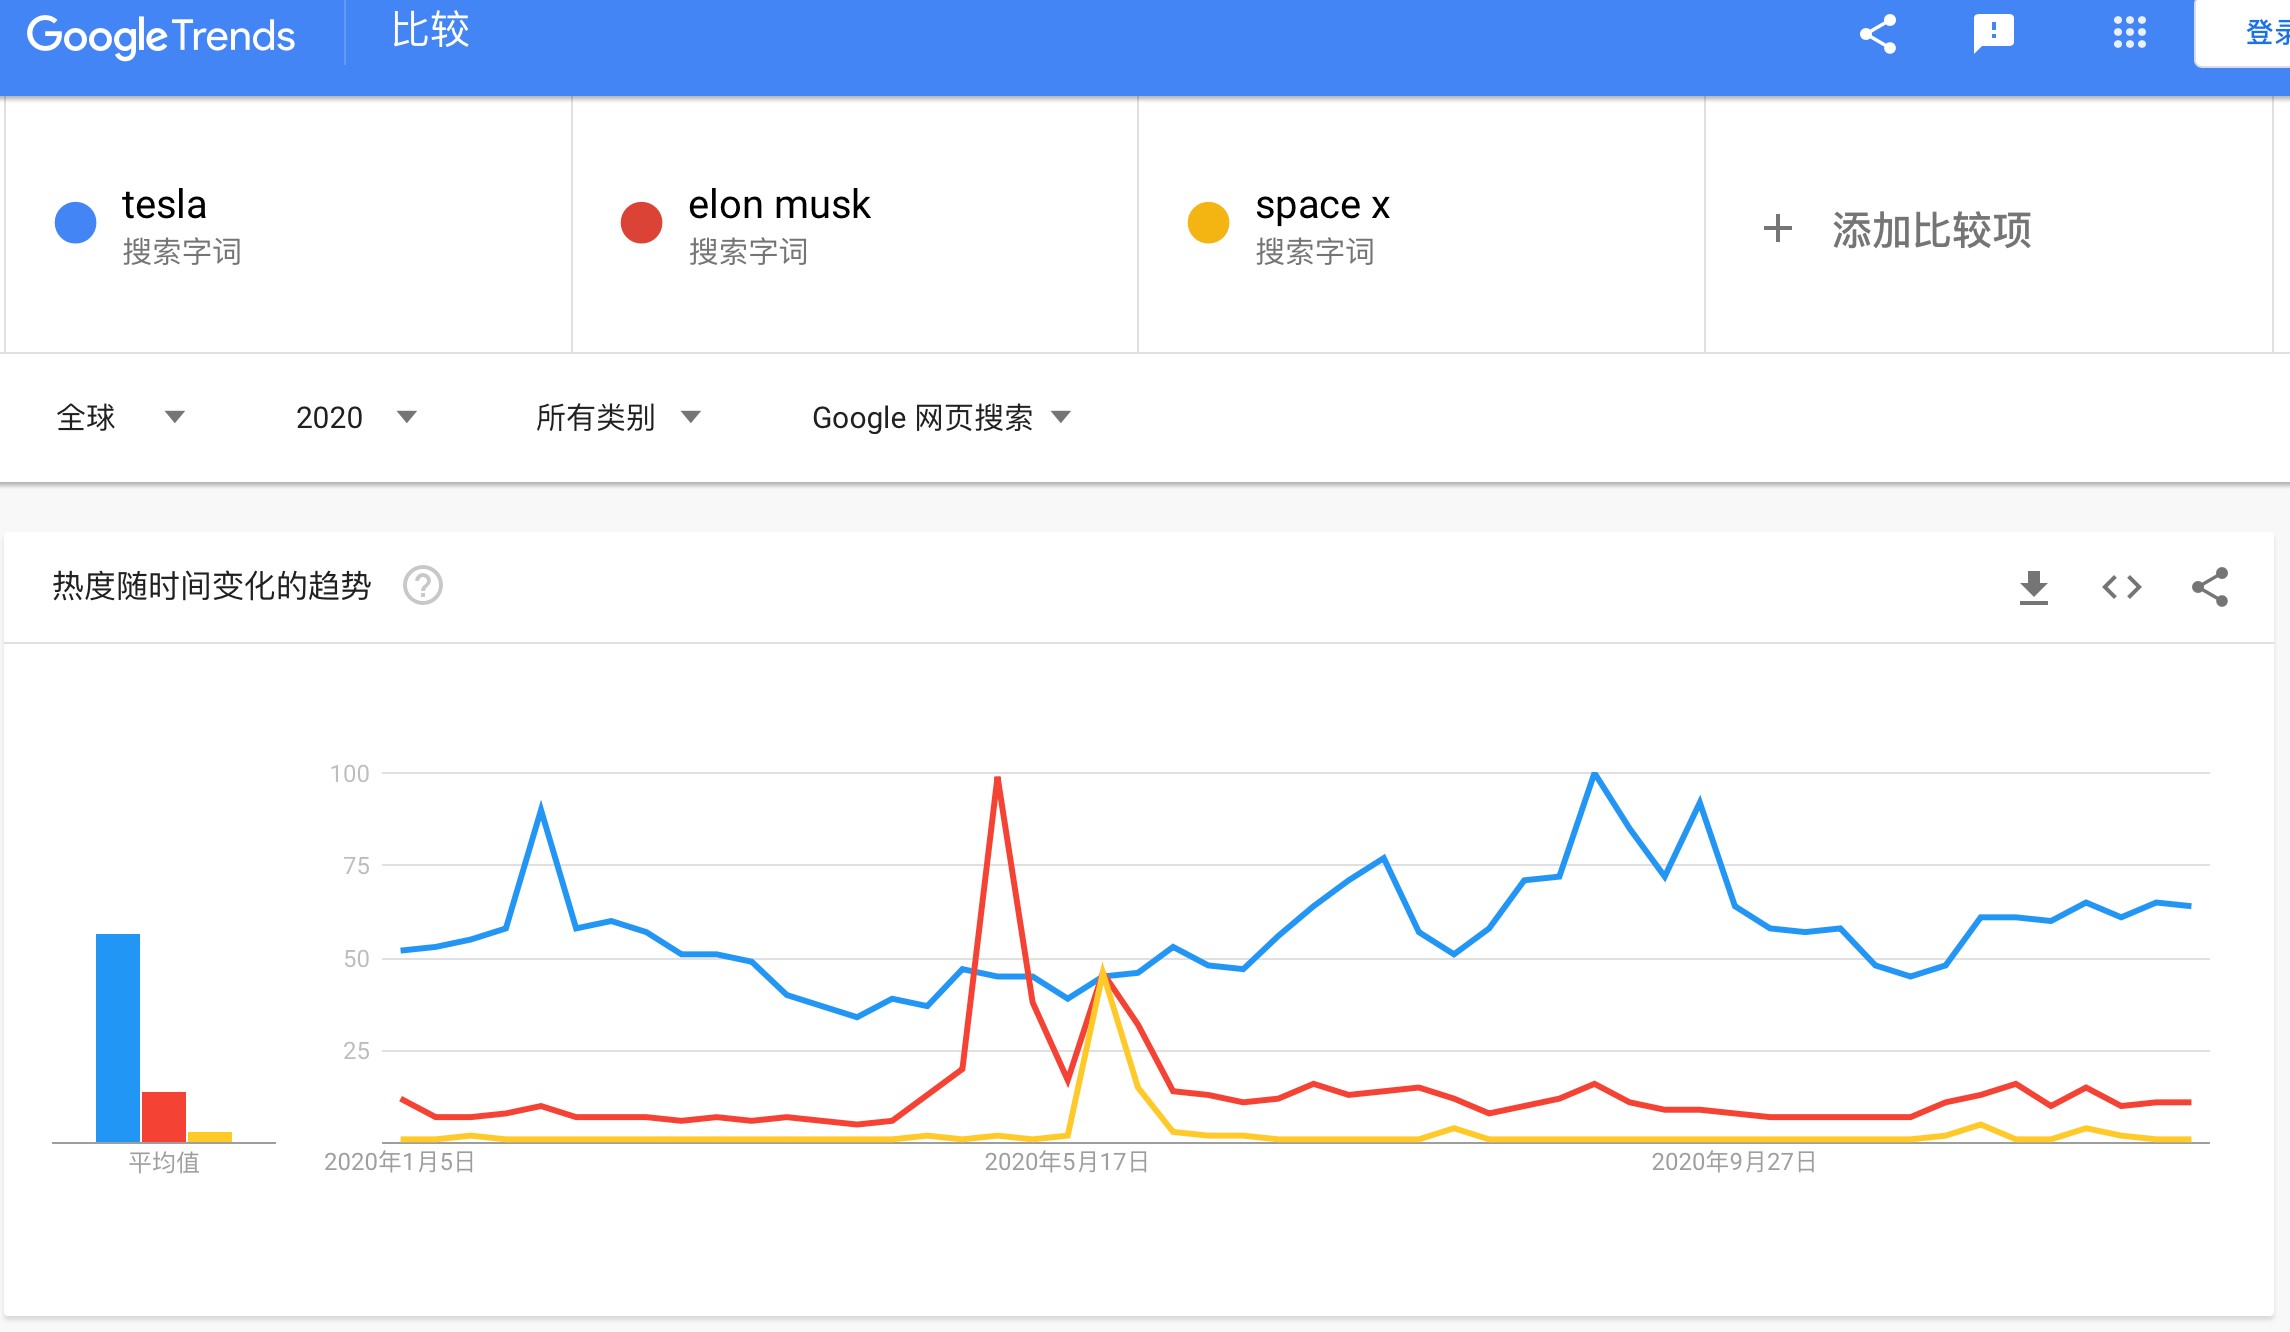Viewport: 2290px width, 1332px height.
Task: Click the red elon musk color dot
Action: 642,222
